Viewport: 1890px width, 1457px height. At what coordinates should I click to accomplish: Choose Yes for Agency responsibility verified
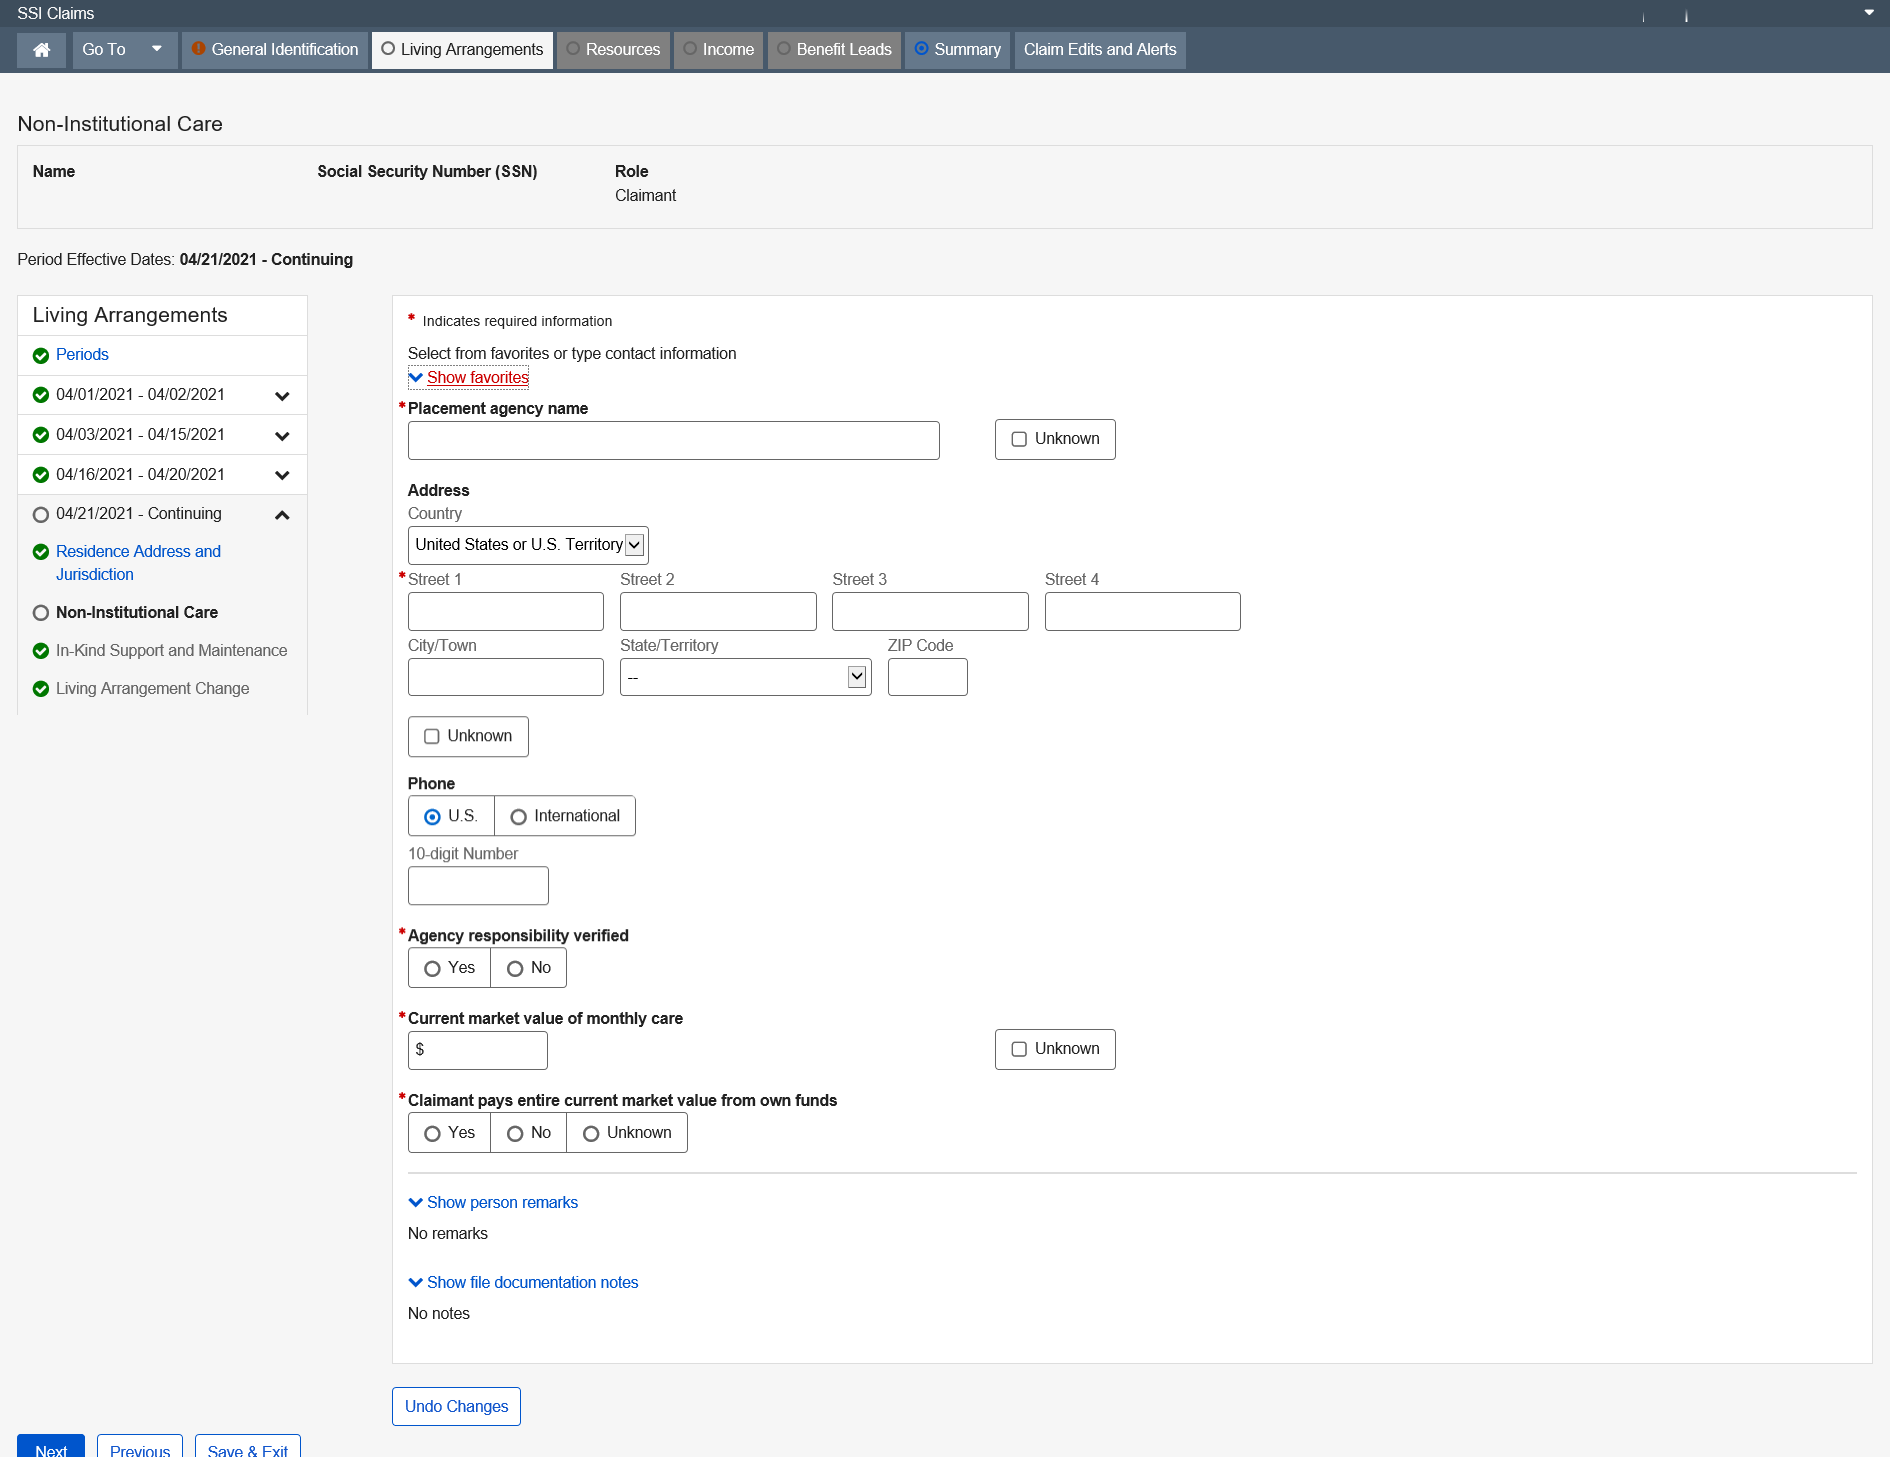pyautogui.click(x=432, y=969)
